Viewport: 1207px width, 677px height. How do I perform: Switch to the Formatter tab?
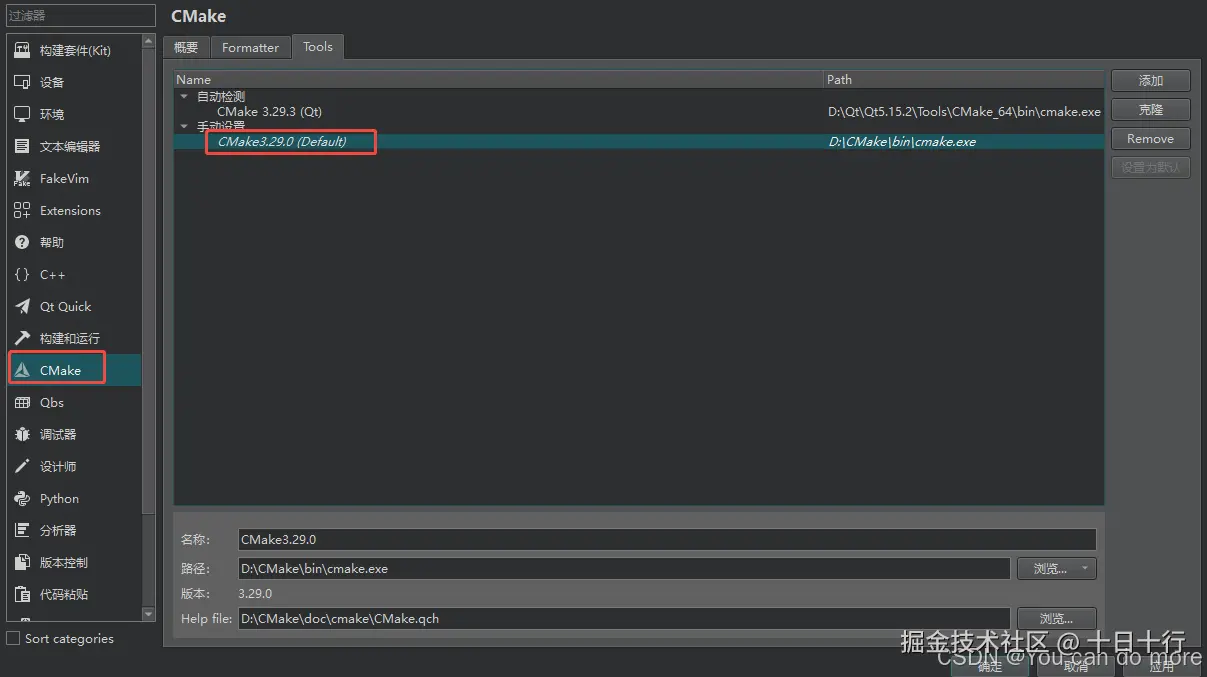250,47
